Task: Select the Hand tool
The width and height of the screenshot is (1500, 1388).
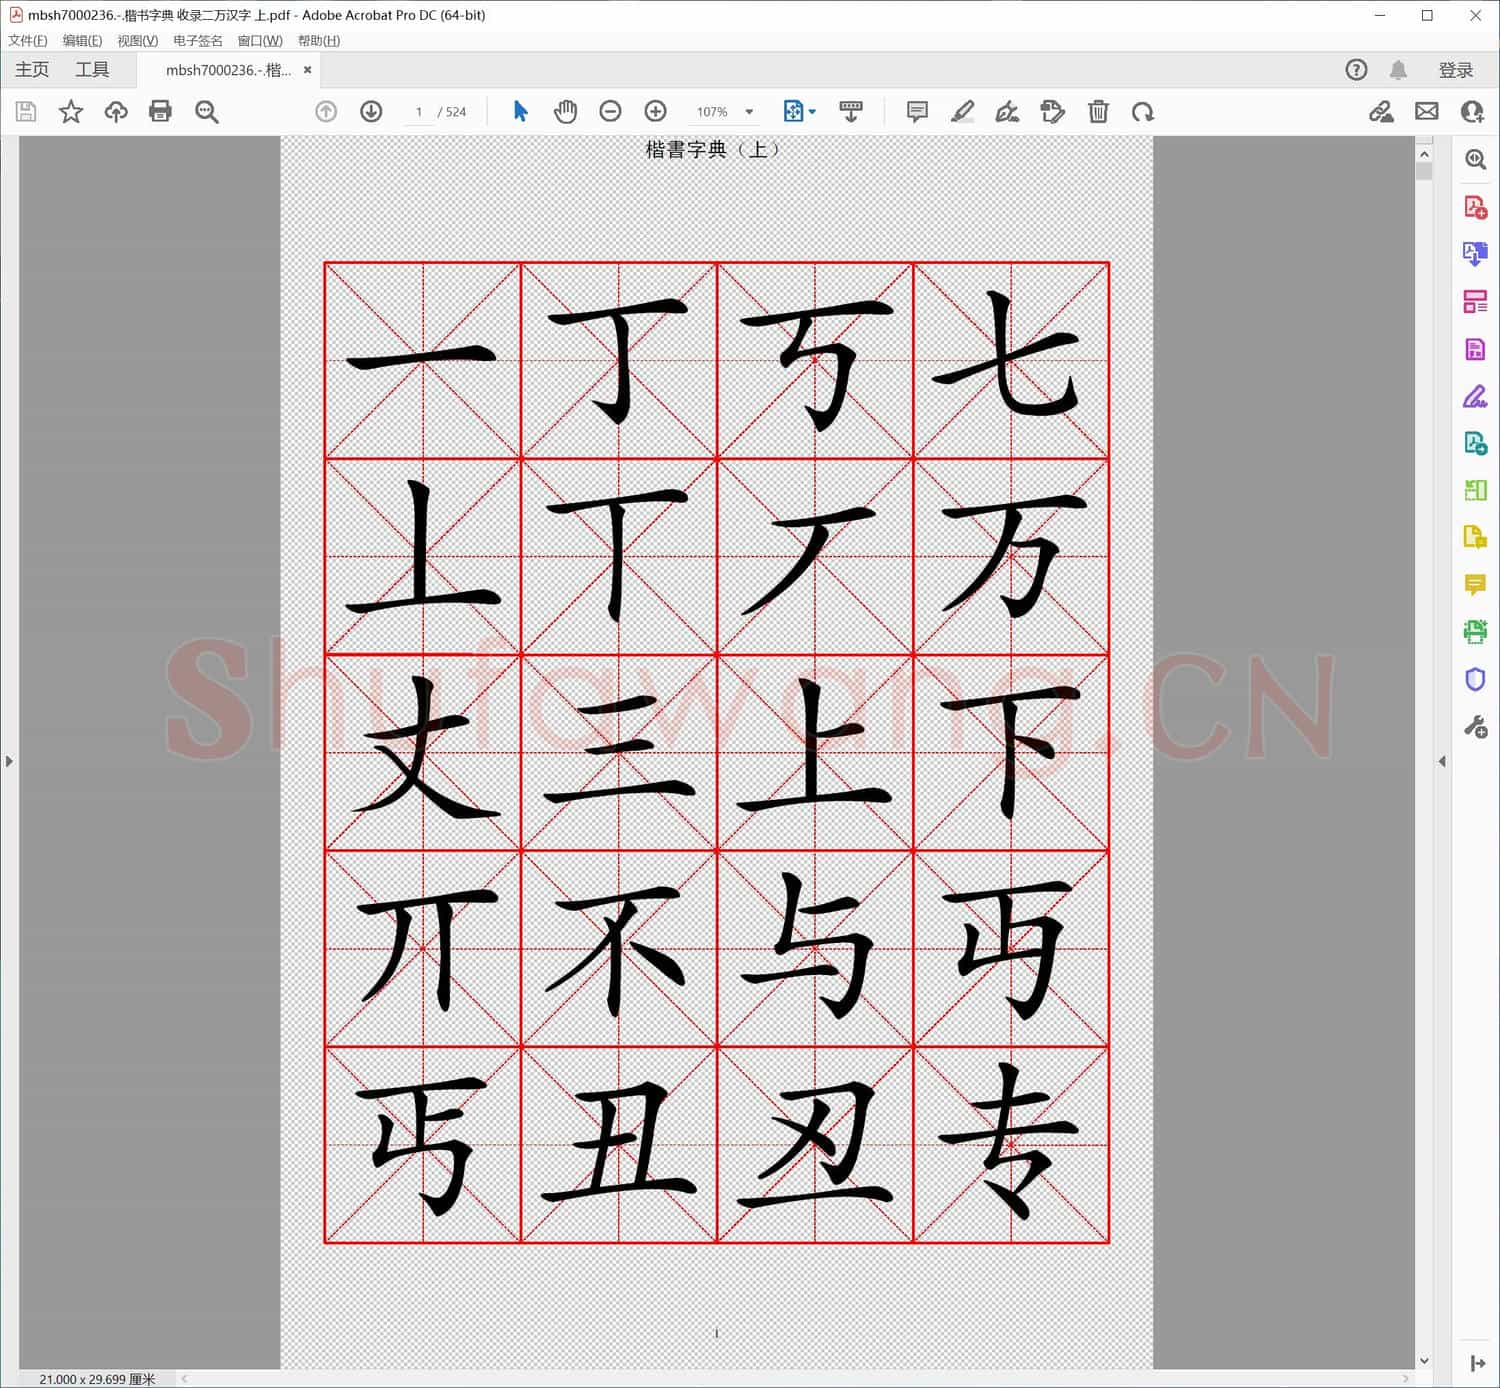Action: [566, 111]
